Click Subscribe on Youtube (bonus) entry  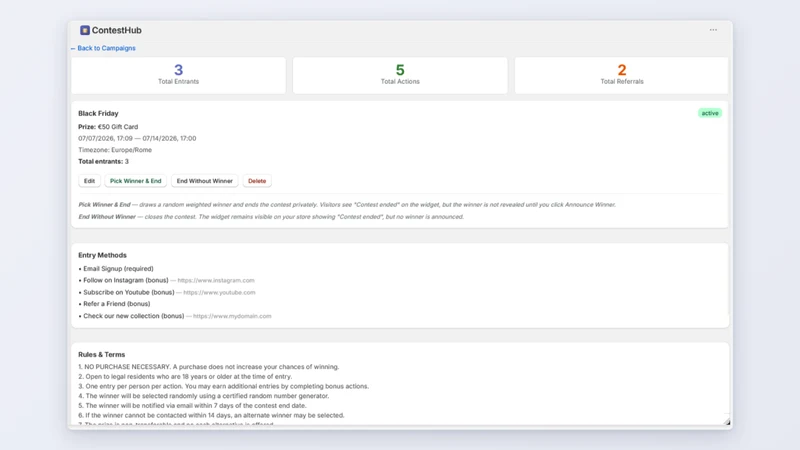(x=129, y=292)
